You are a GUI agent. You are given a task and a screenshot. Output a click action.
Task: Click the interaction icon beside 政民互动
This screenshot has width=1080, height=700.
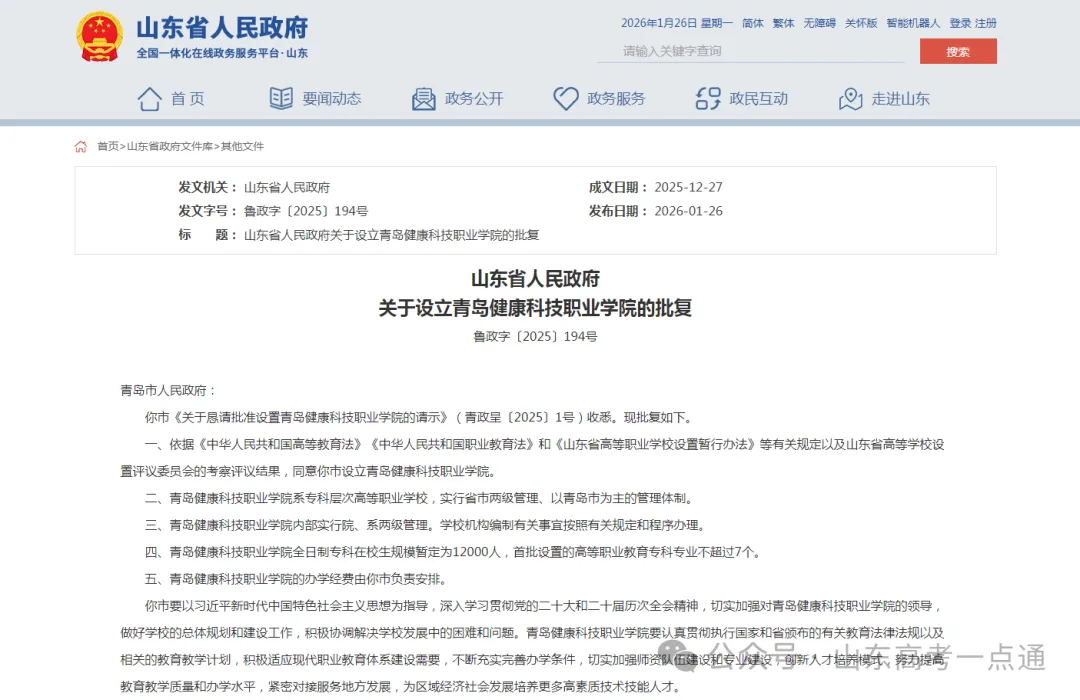pos(708,99)
